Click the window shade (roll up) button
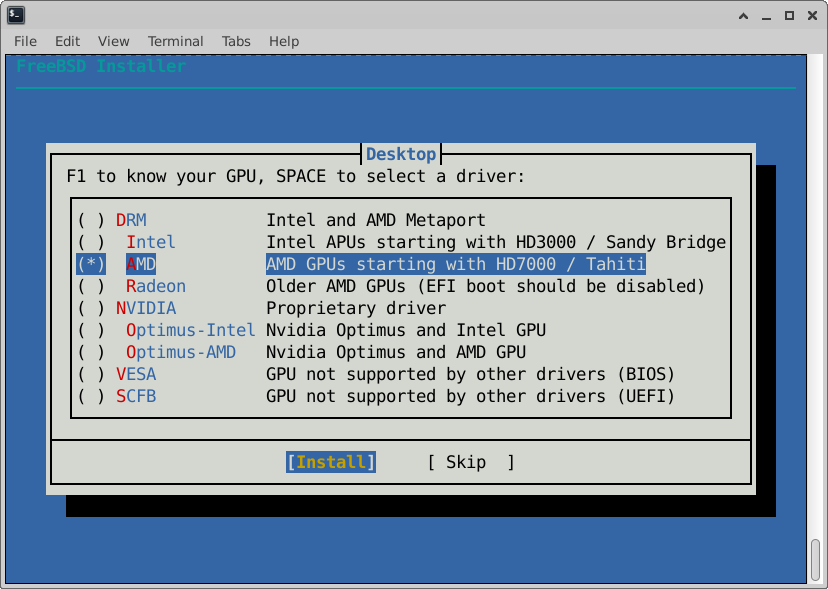Viewport: 828px width, 589px height. click(x=744, y=16)
